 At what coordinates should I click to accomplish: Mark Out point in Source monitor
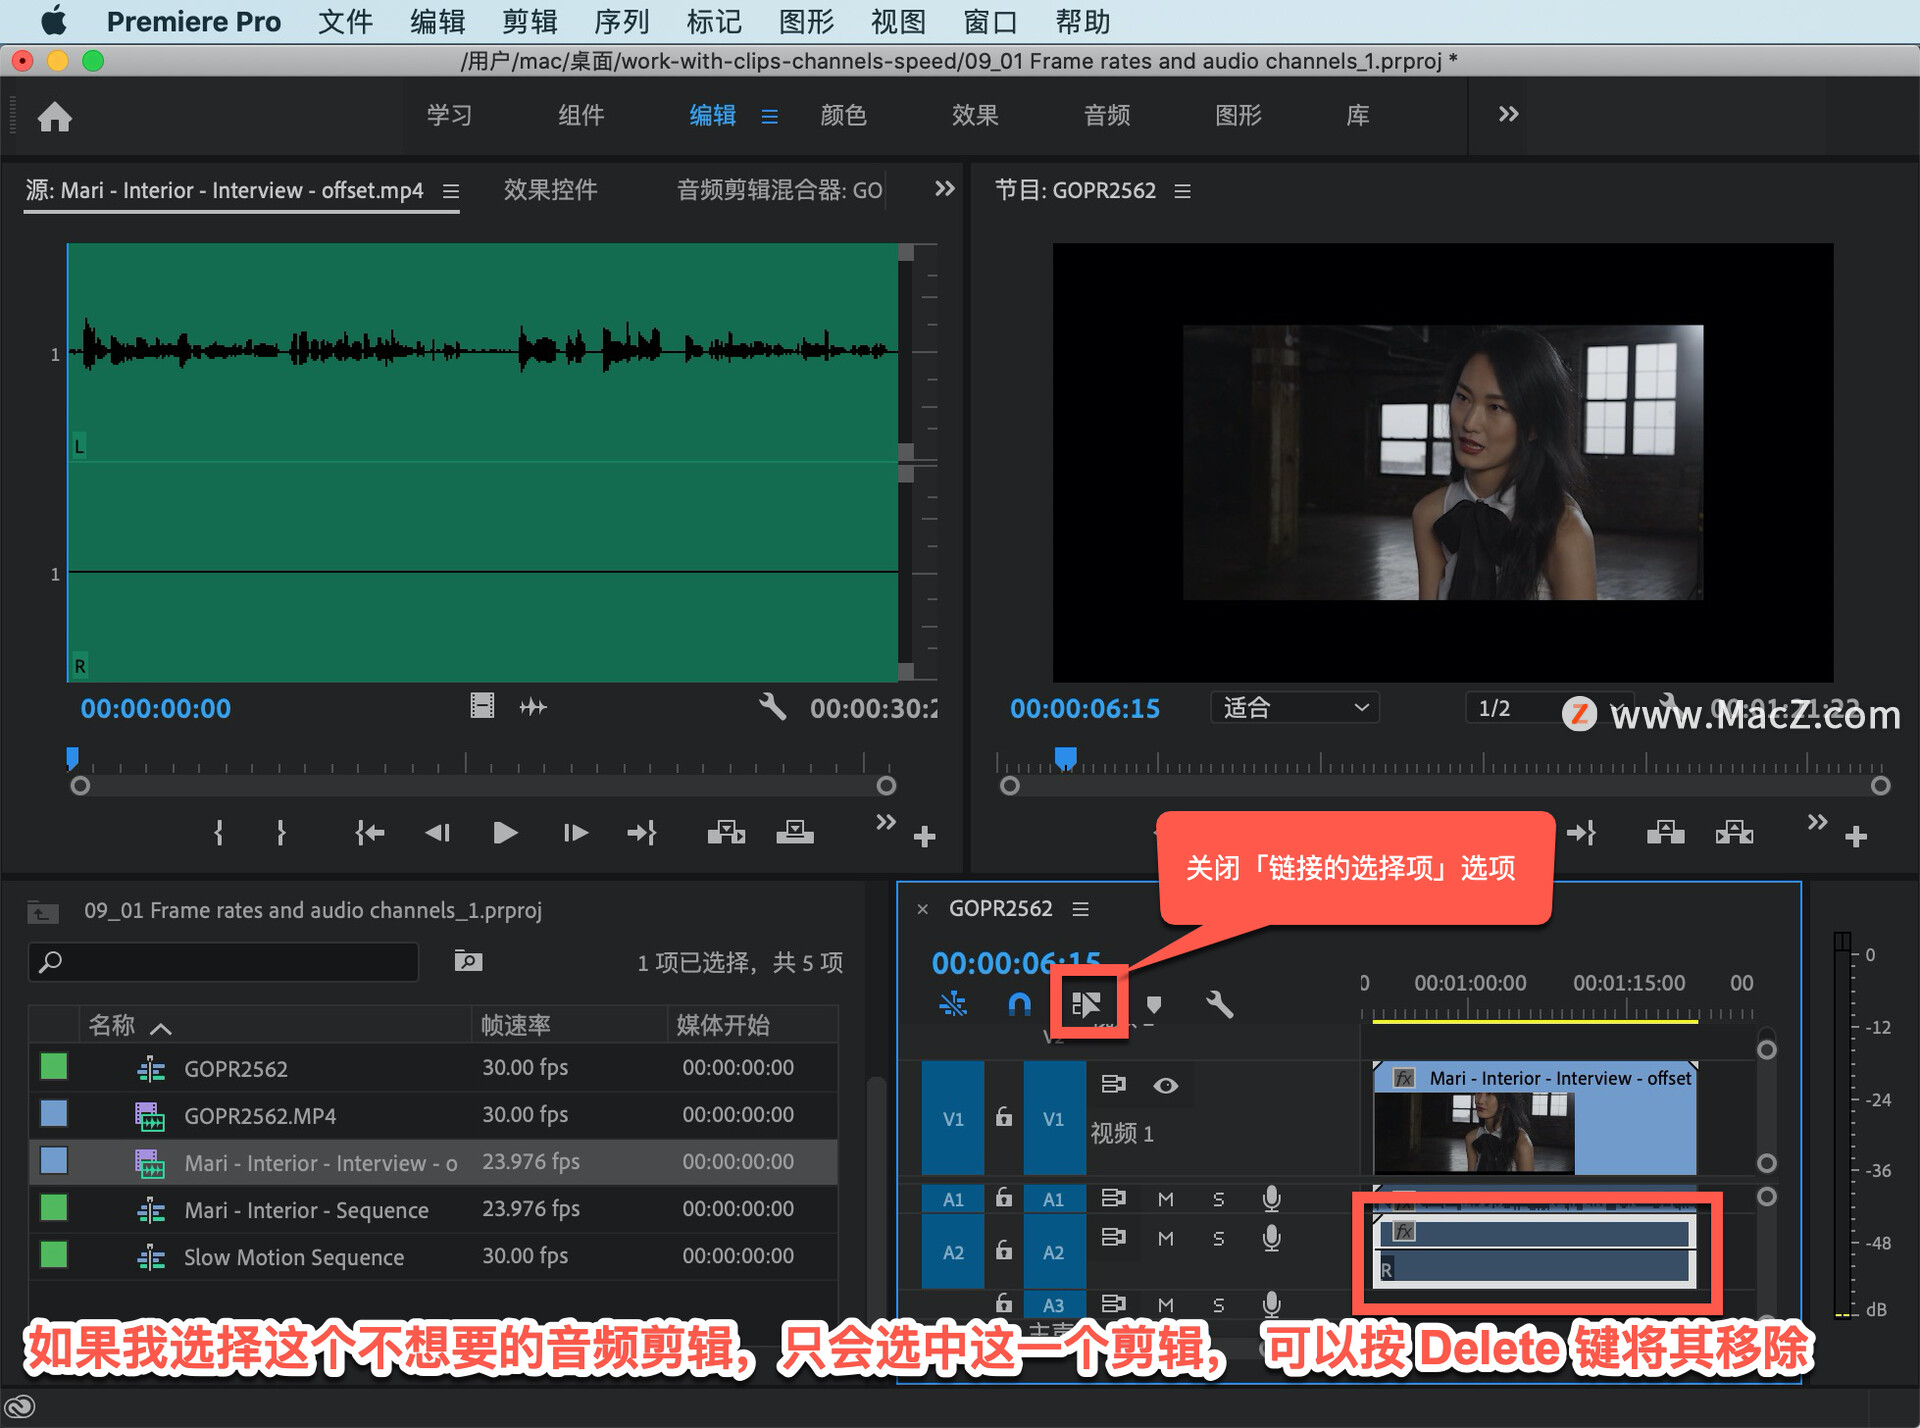coord(281,832)
